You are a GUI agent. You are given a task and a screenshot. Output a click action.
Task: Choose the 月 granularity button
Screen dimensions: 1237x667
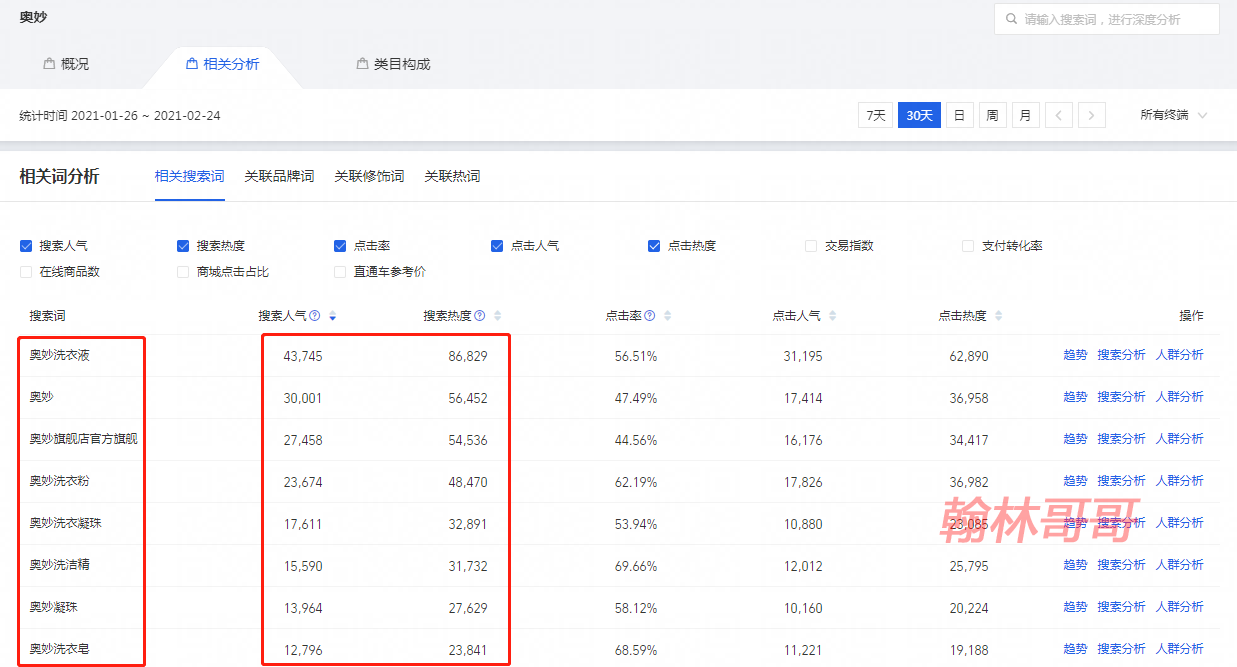point(1025,115)
